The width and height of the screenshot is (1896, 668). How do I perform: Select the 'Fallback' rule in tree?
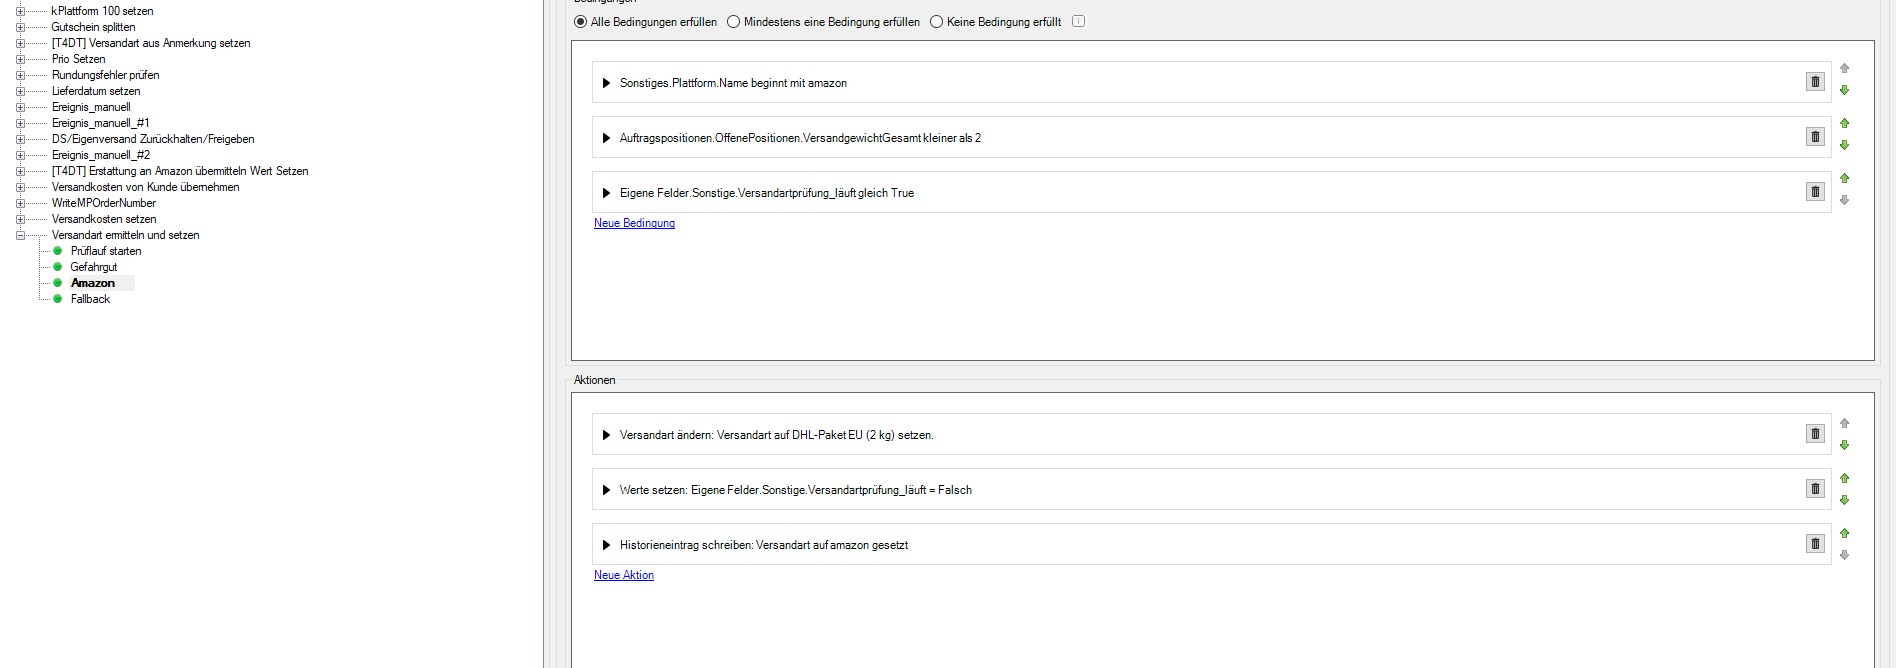[90, 299]
